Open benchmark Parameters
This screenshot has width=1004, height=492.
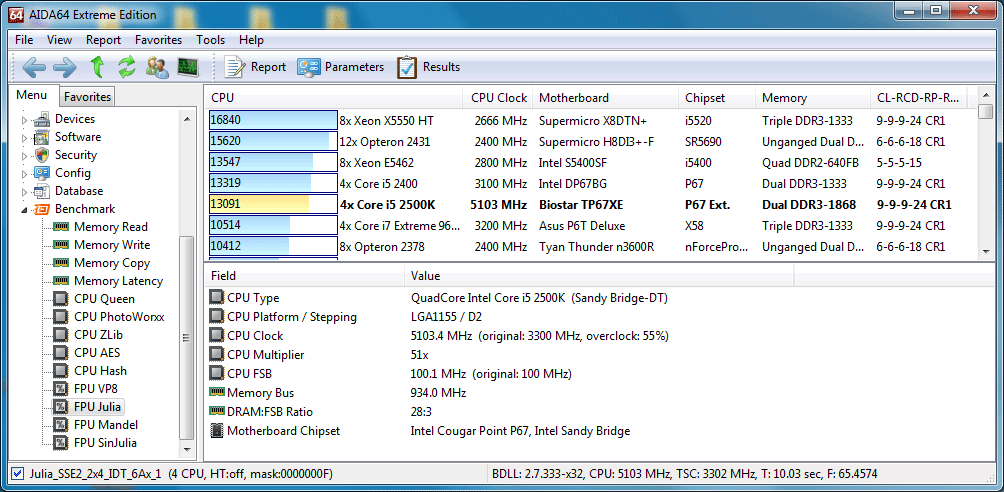tap(341, 67)
